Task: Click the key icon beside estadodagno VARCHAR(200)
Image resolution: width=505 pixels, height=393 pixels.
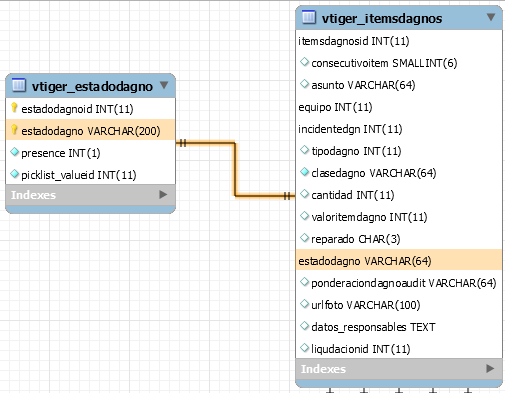Action: [x=14, y=130]
